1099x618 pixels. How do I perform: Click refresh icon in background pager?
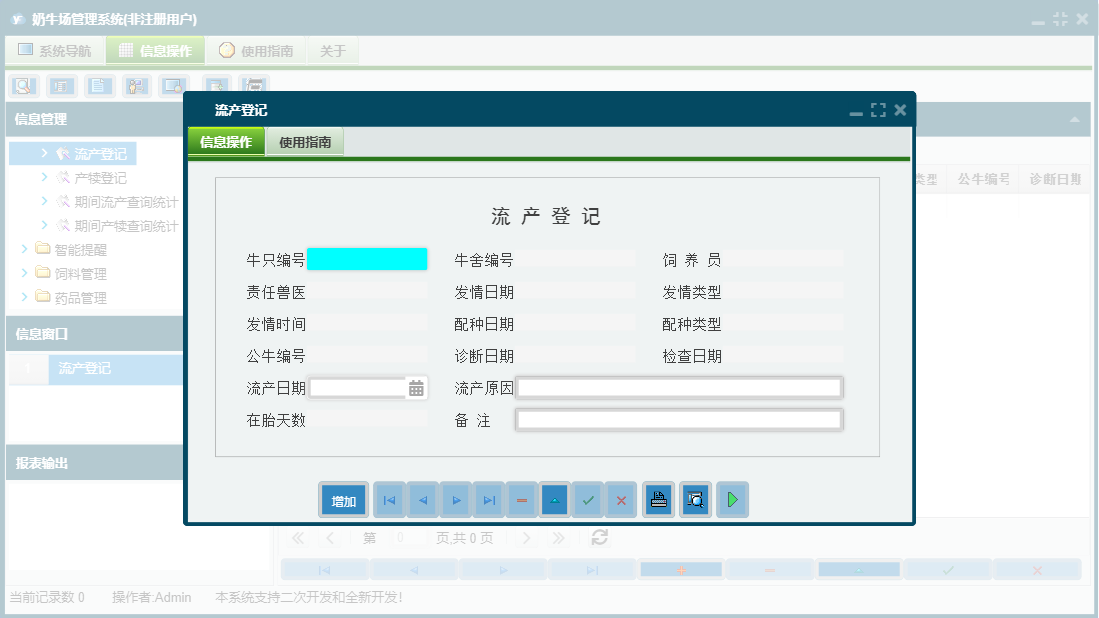599,537
